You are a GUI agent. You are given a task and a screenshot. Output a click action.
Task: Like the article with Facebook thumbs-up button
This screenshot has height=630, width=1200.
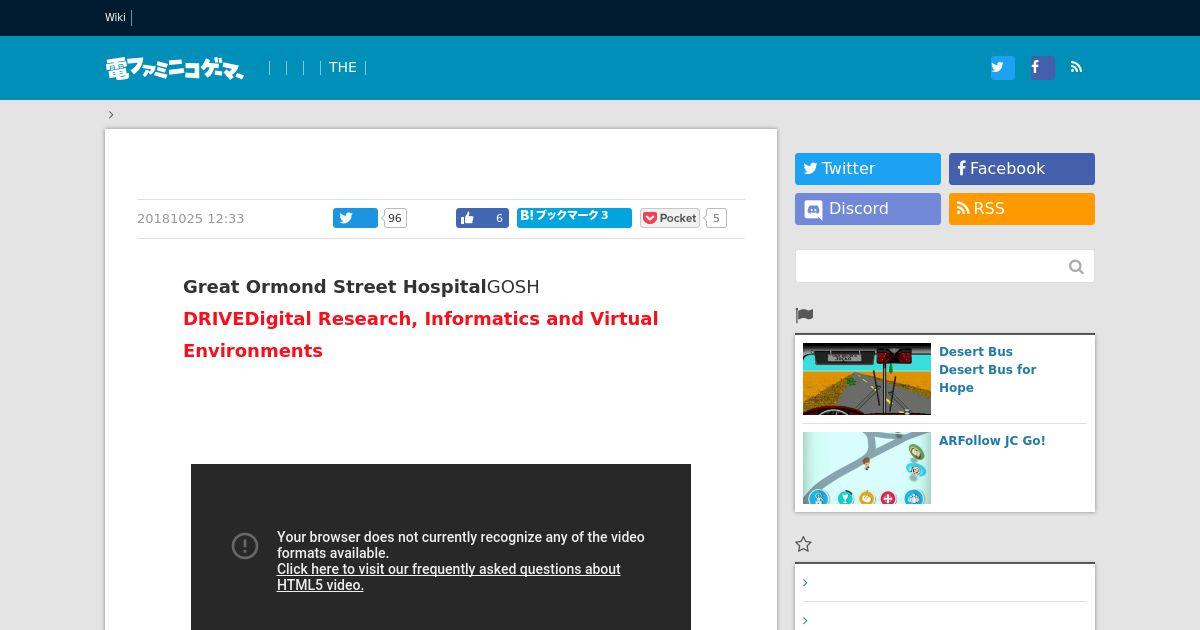coord(482,218)
